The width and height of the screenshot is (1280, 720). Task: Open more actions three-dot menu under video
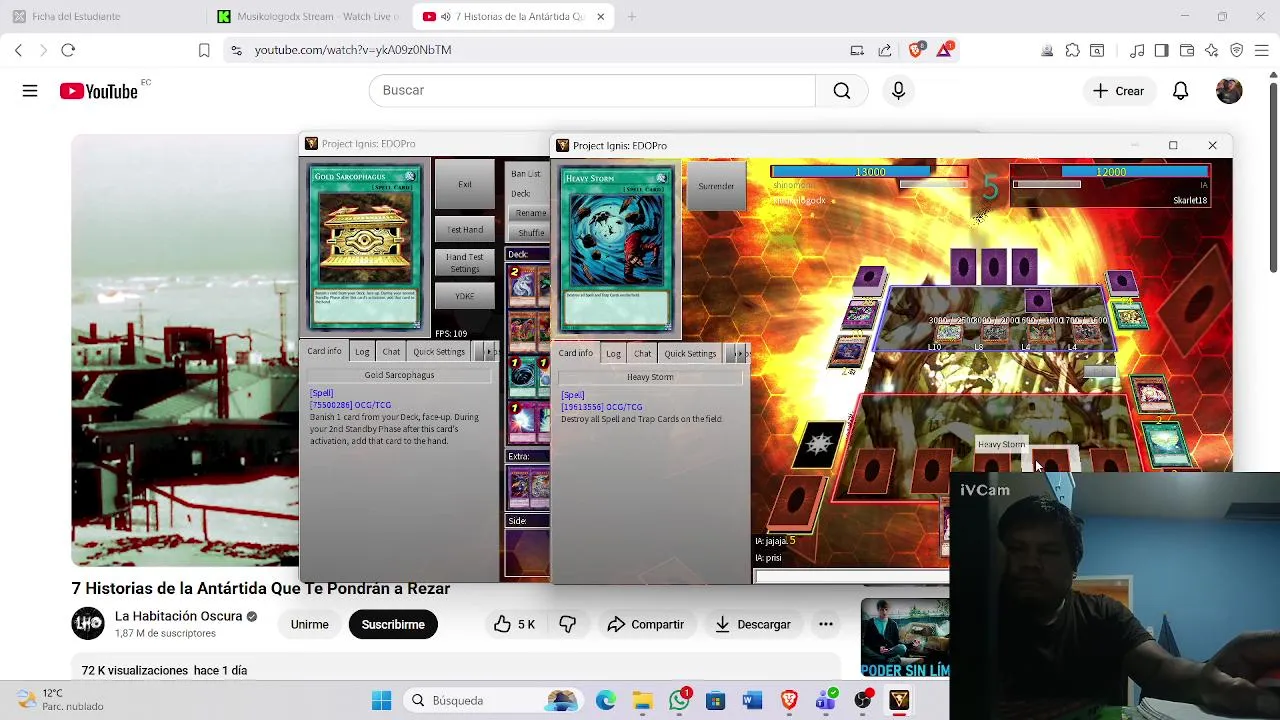click(826, 624)
